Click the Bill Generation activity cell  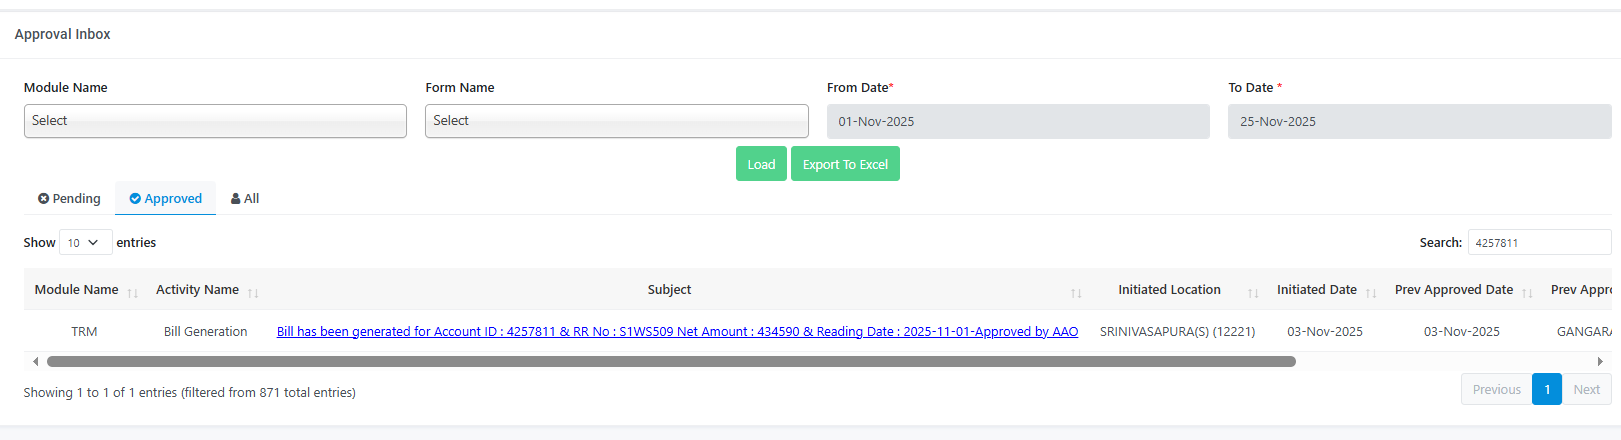(205, 331)
